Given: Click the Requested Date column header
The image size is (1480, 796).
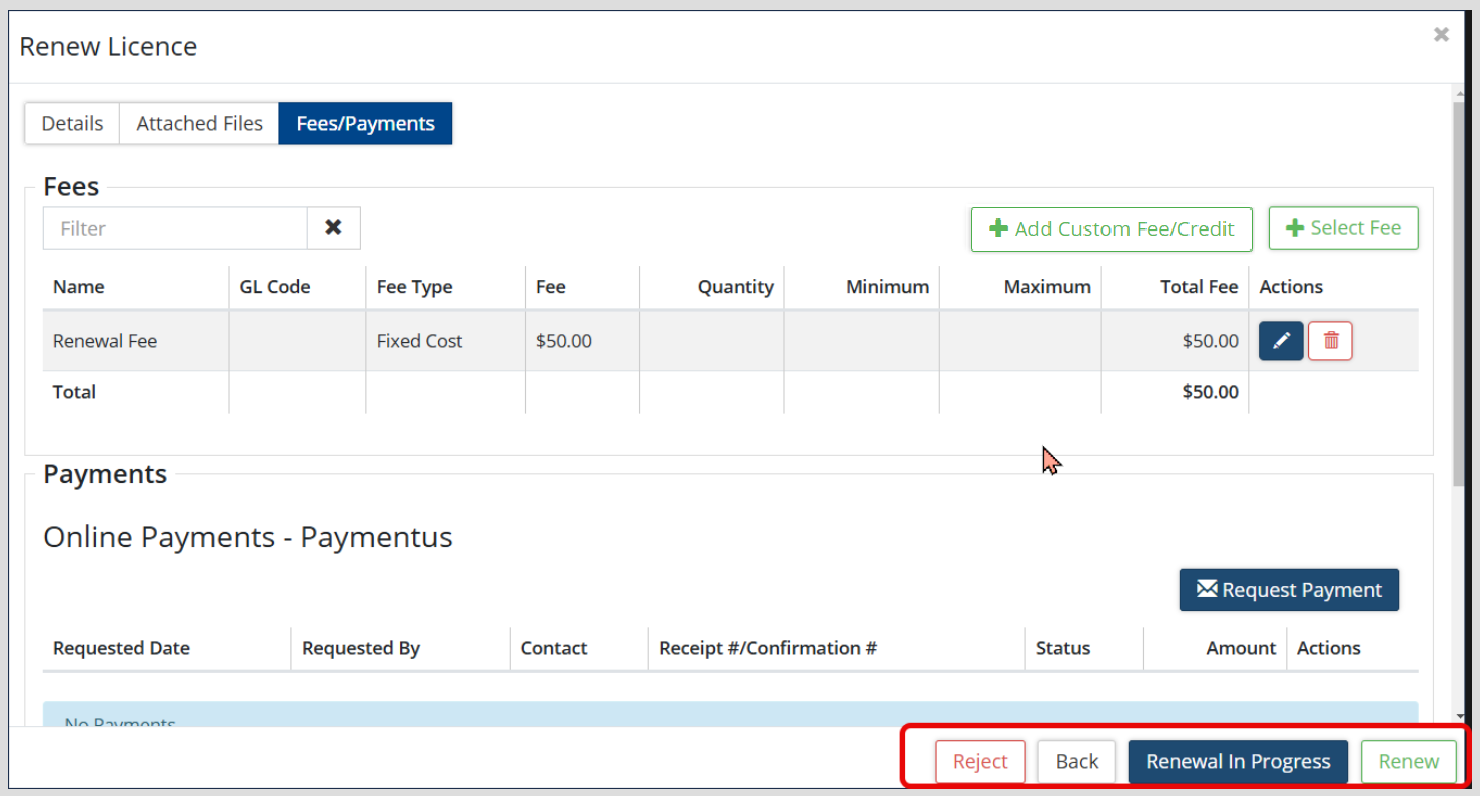Looking at the screenshot, I should tap(121, 648).
